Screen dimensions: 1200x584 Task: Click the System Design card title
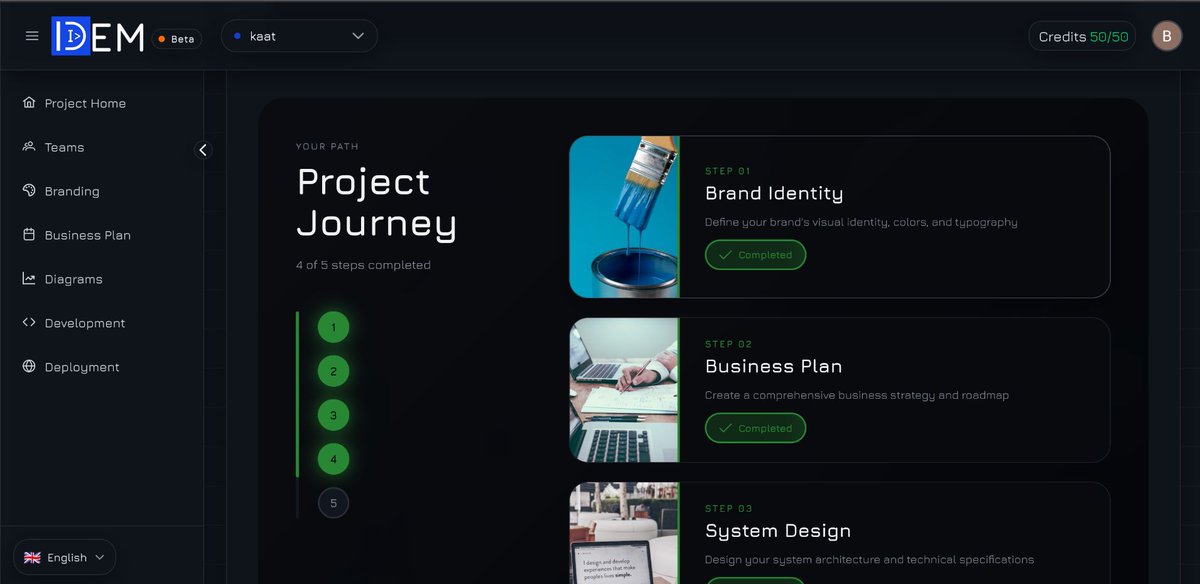(x=778, y=531)
